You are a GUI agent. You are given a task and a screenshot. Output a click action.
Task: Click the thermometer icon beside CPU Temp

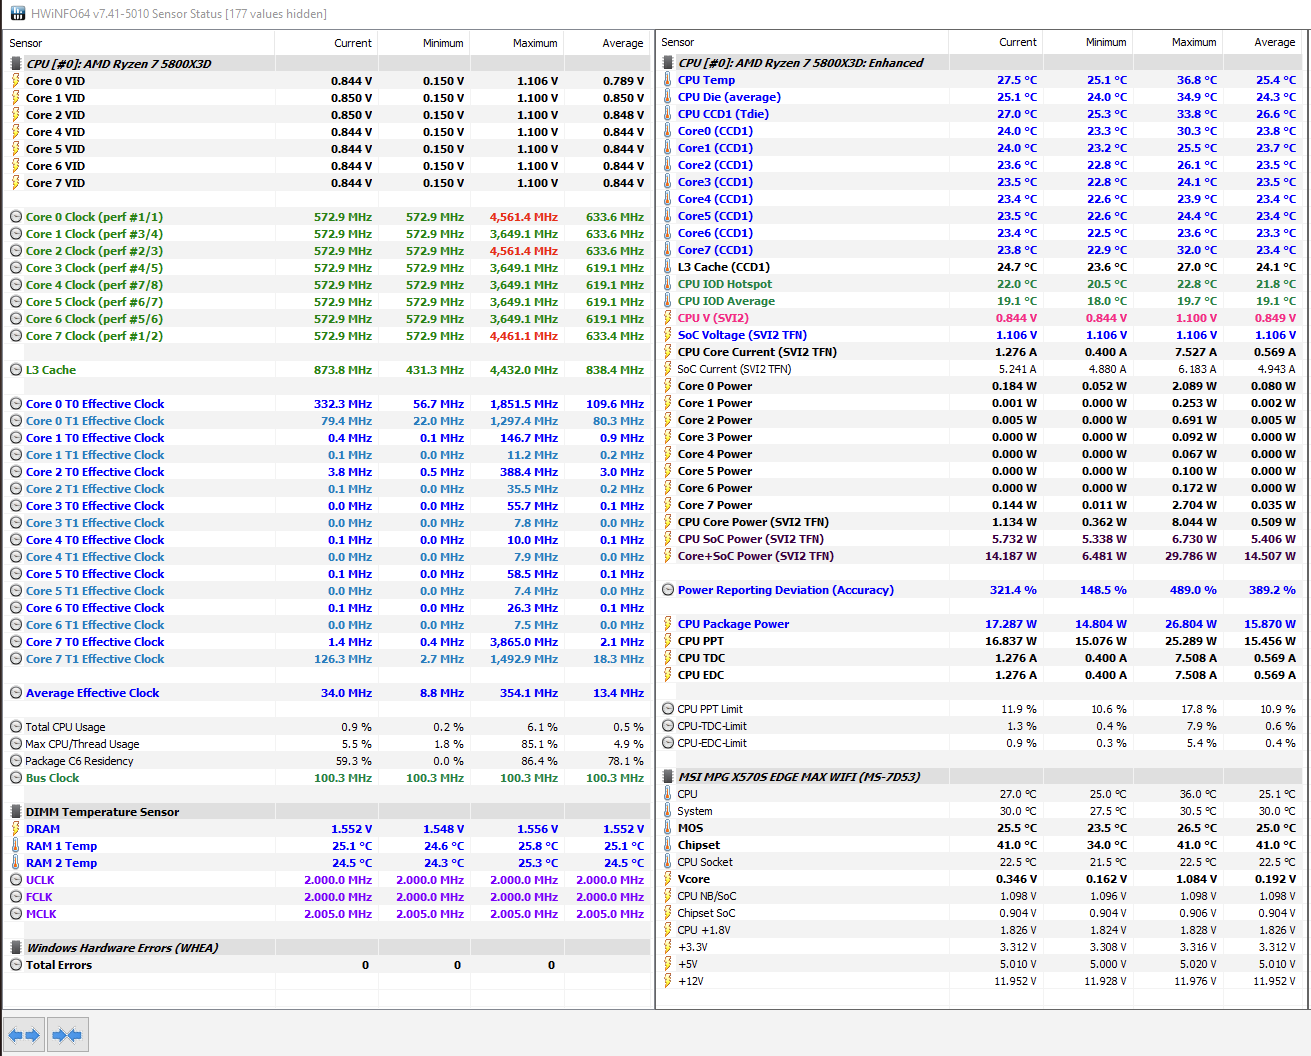point(667,80)
